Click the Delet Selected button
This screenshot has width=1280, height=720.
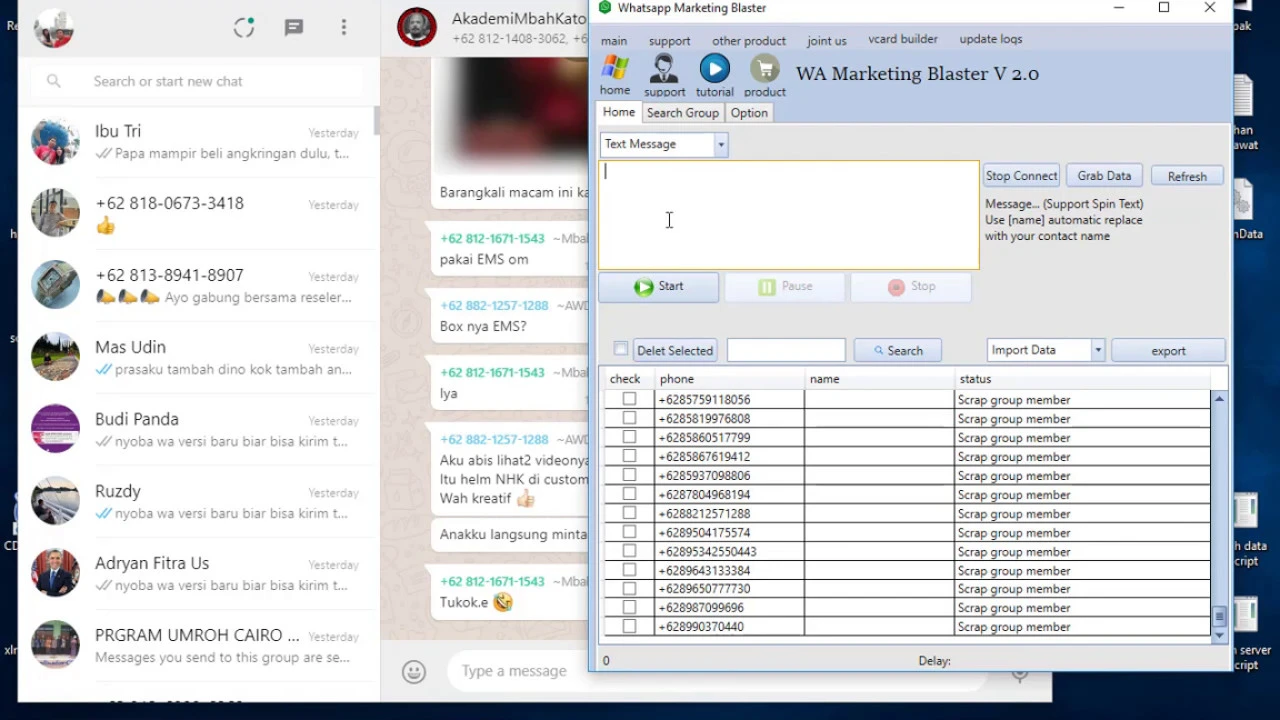(x=675, y=350)
